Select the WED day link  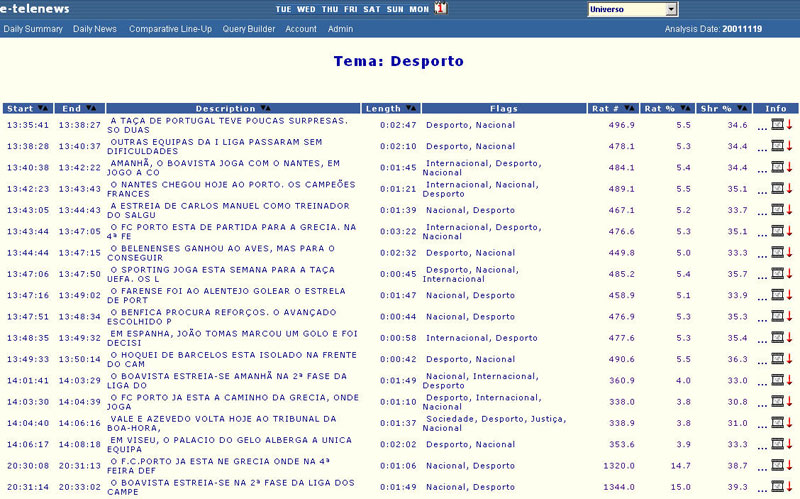[x=306, y=9]
